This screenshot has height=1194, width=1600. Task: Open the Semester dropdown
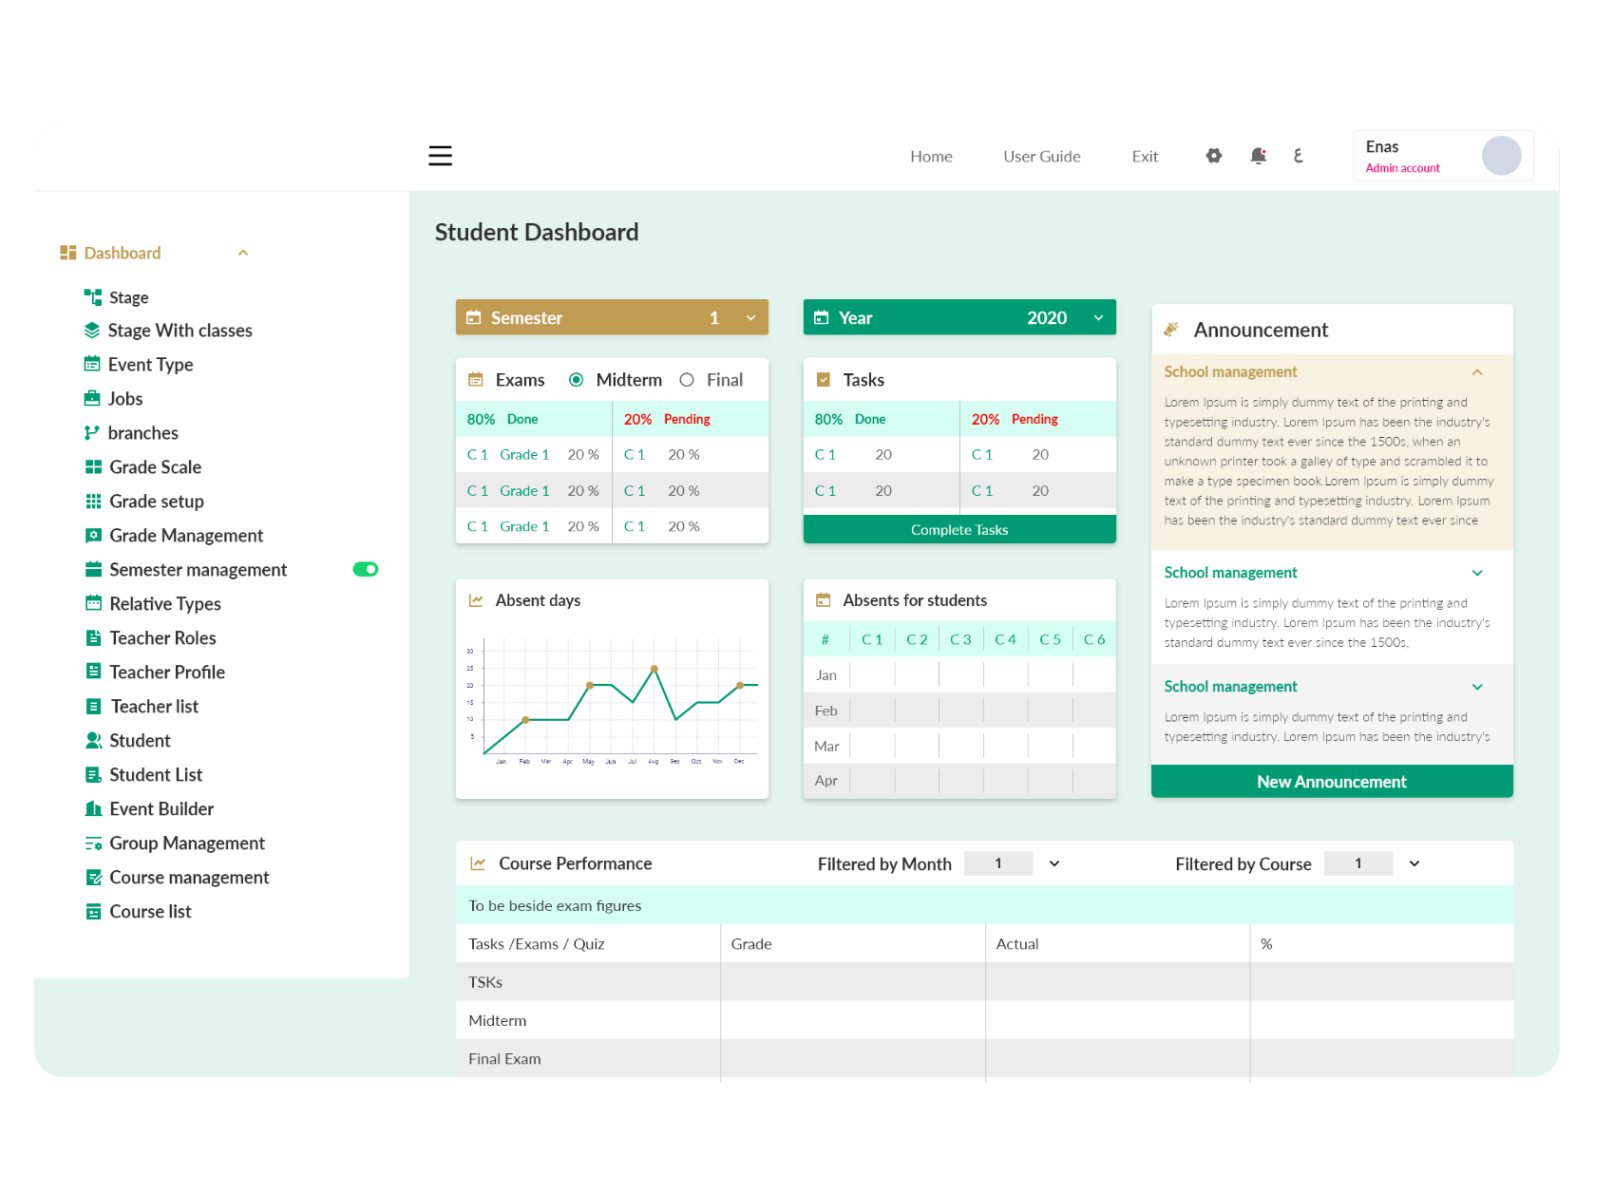750,317
